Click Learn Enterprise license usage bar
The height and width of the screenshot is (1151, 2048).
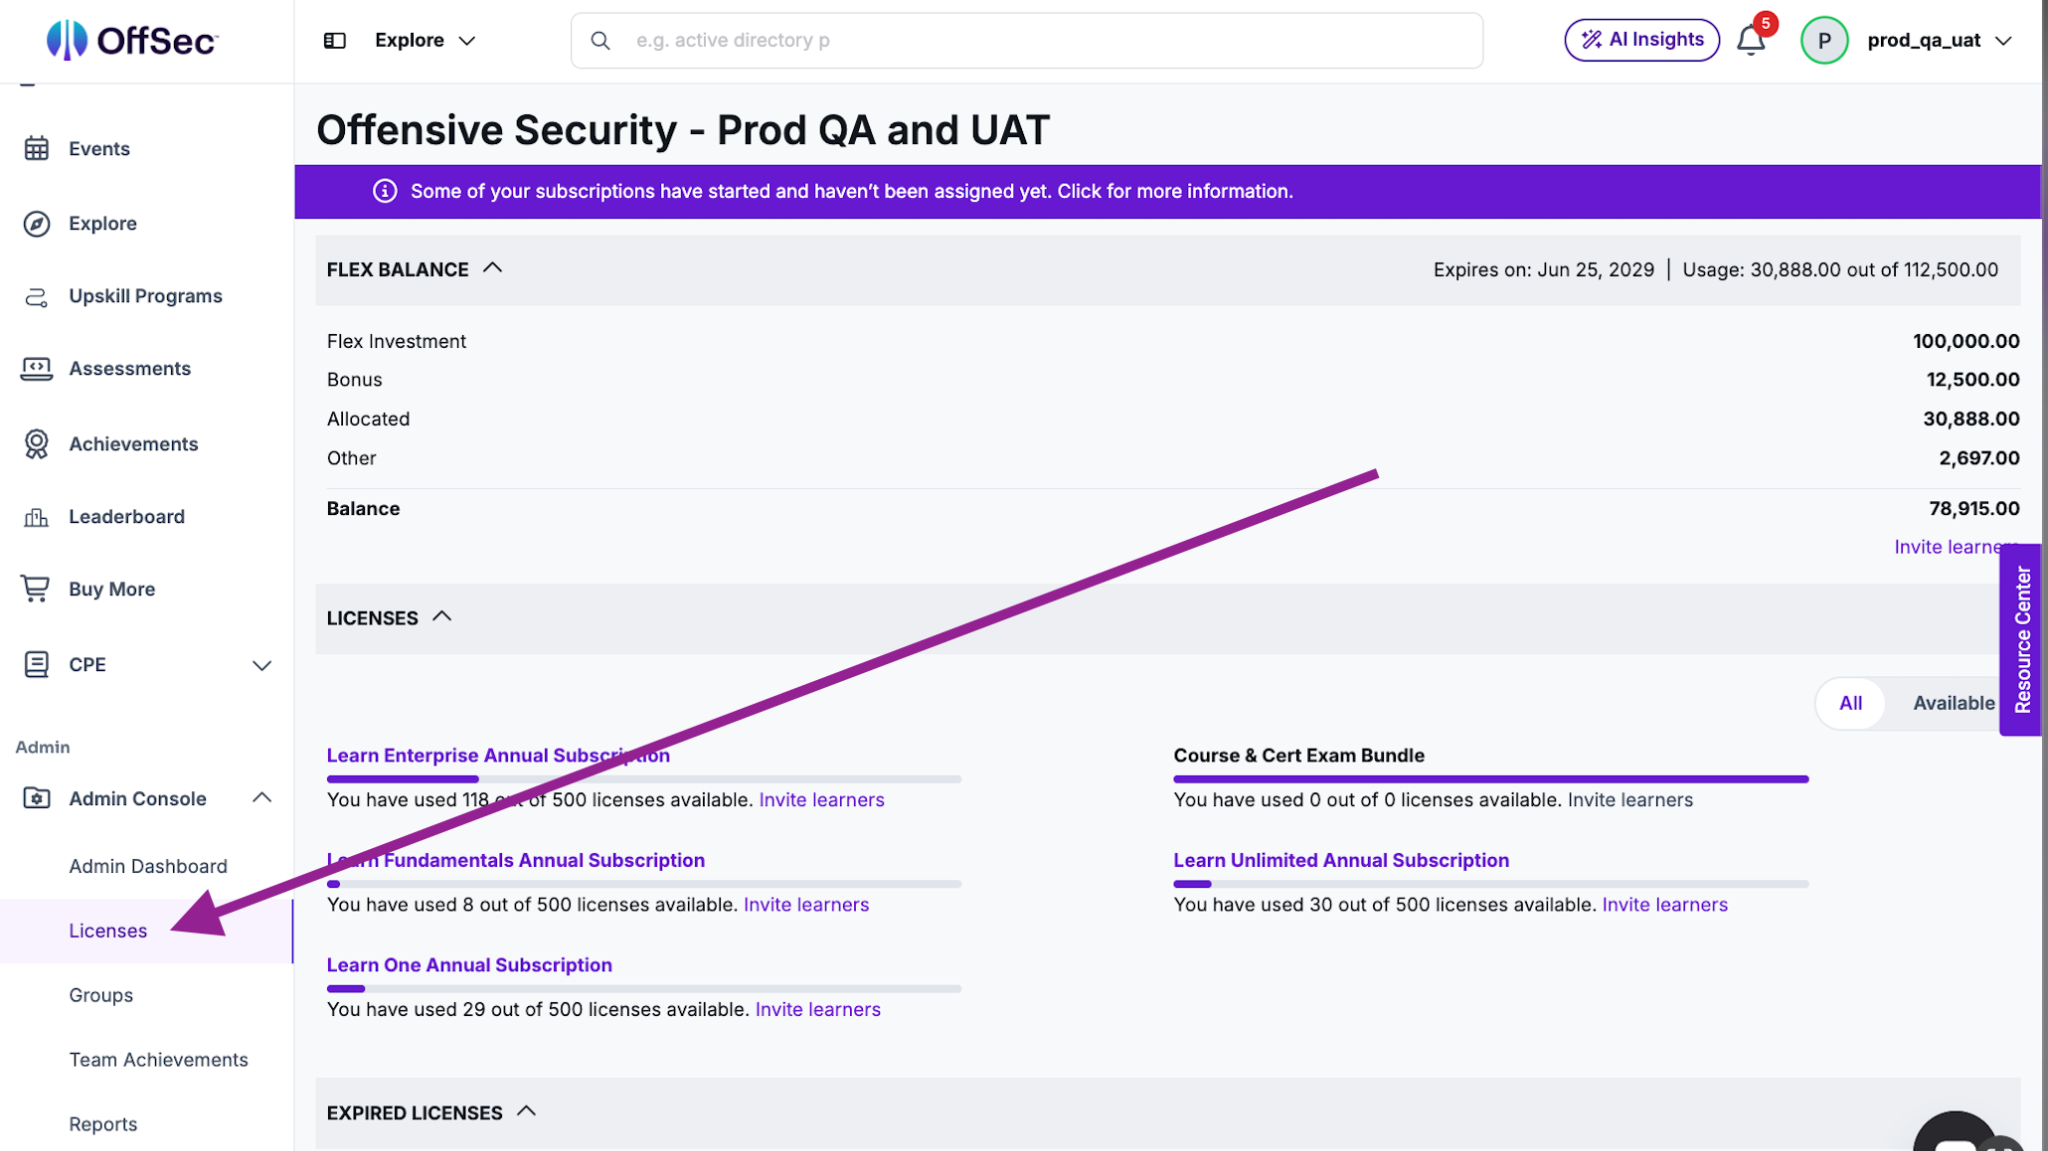coord(644,779)
